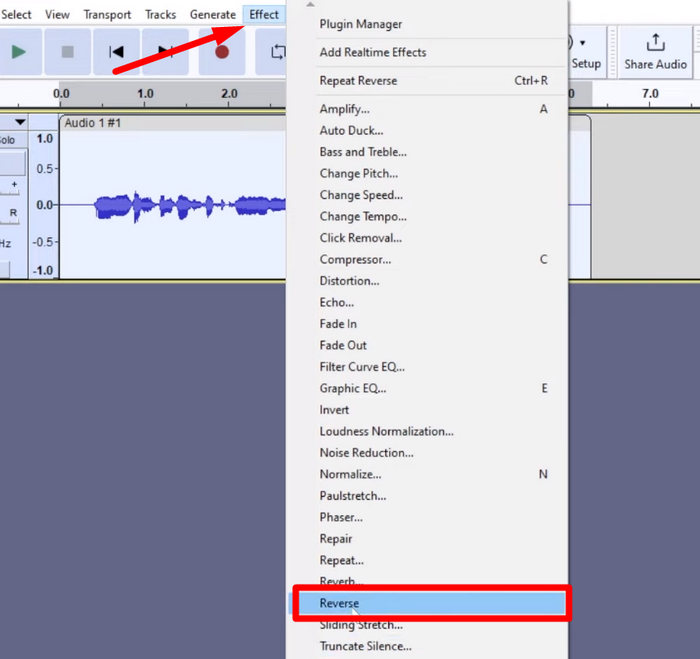Open the track menu dropdown triangle
The image size is (700, 659).
click(x=20, y=122)
